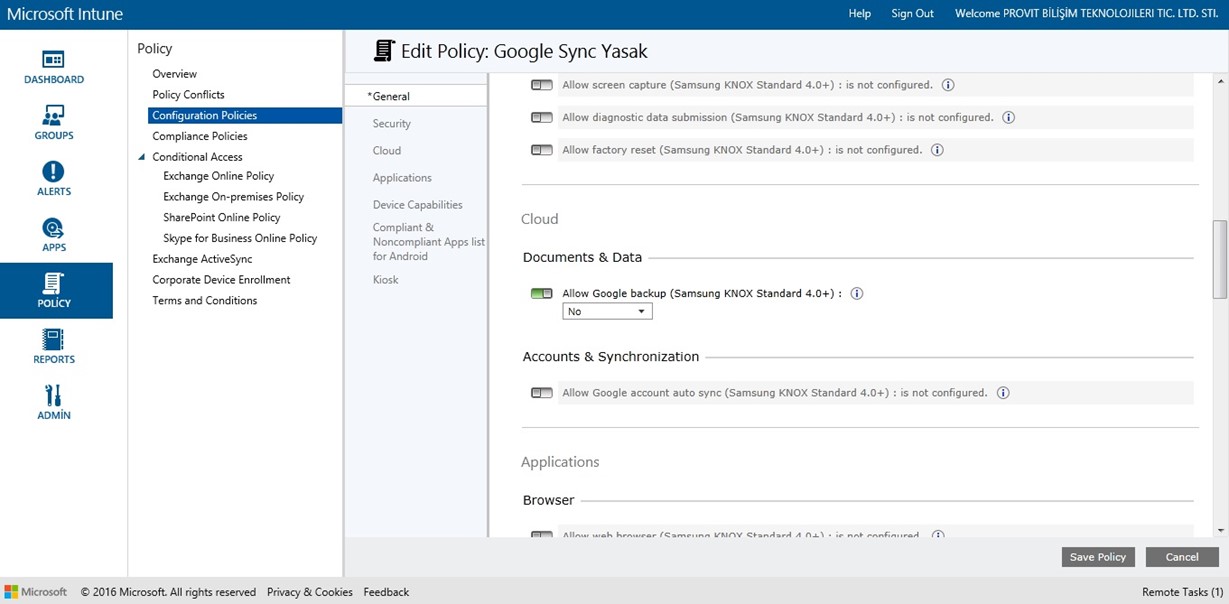Click the scrollbar down arrow

[1220, 530]
